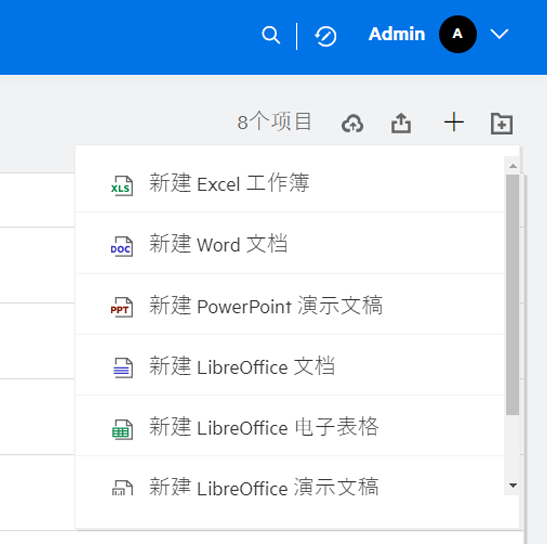Click the share upload arrow icon
The image size is (547, 544).
pyautogui.click(x=400, y=123)
